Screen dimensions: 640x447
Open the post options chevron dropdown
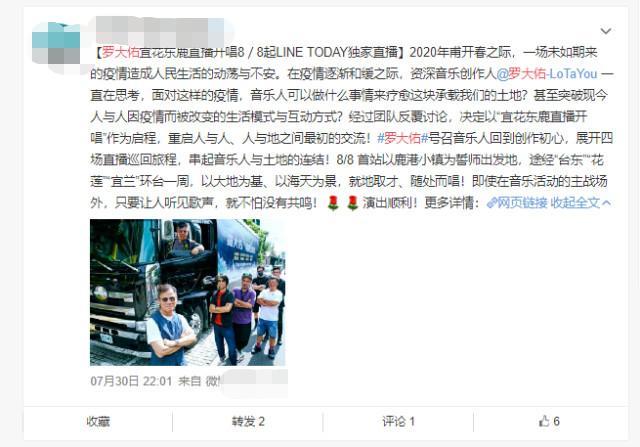(x=606, y=31)
